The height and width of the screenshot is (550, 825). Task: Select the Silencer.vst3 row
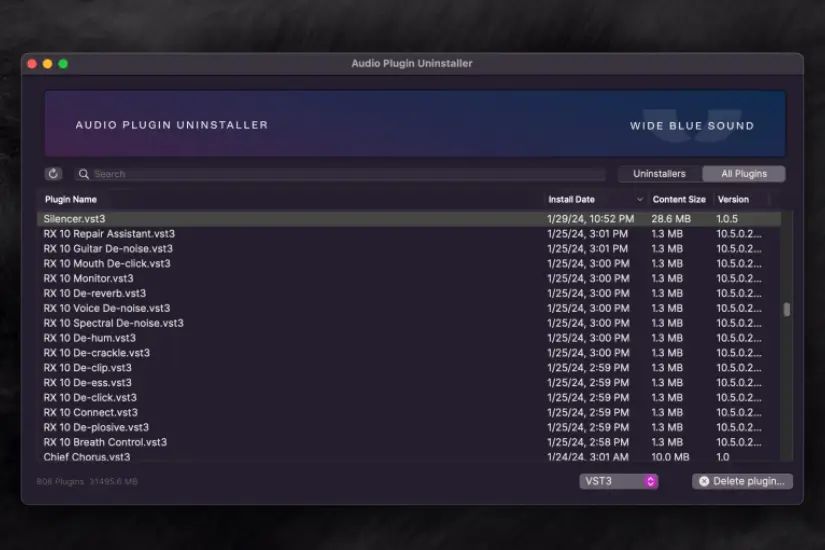[x=409, y=218]
